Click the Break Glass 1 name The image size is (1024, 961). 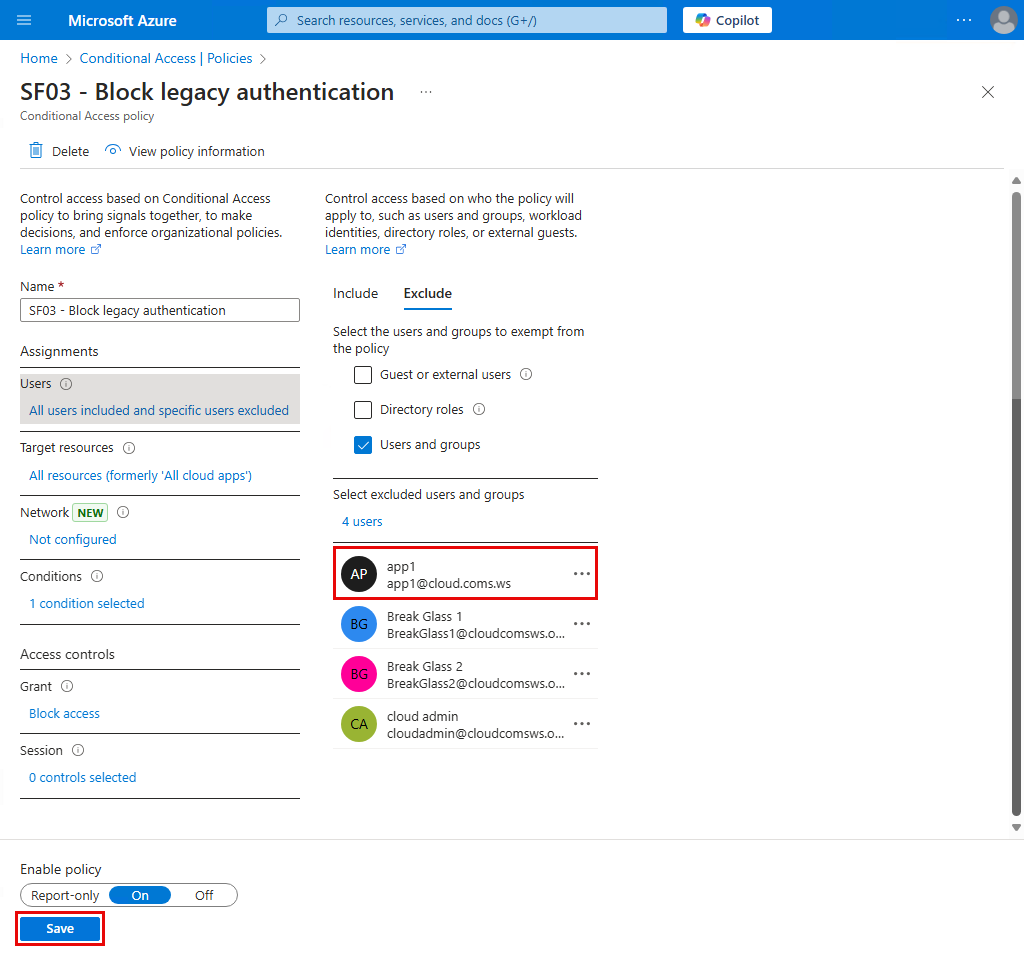[x=424, y=616]
